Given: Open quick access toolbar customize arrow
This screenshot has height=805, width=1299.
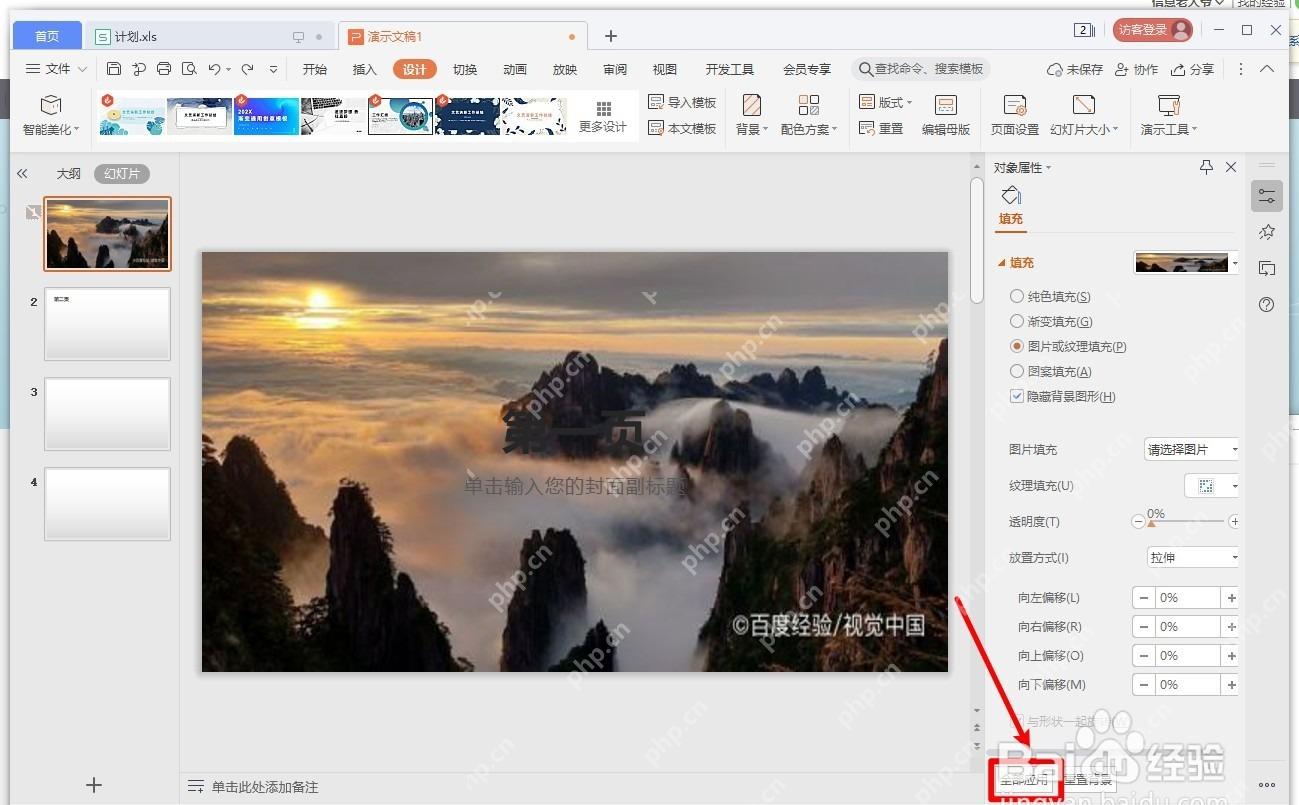Looking at the screenshot, I should [x=274, y=69].
